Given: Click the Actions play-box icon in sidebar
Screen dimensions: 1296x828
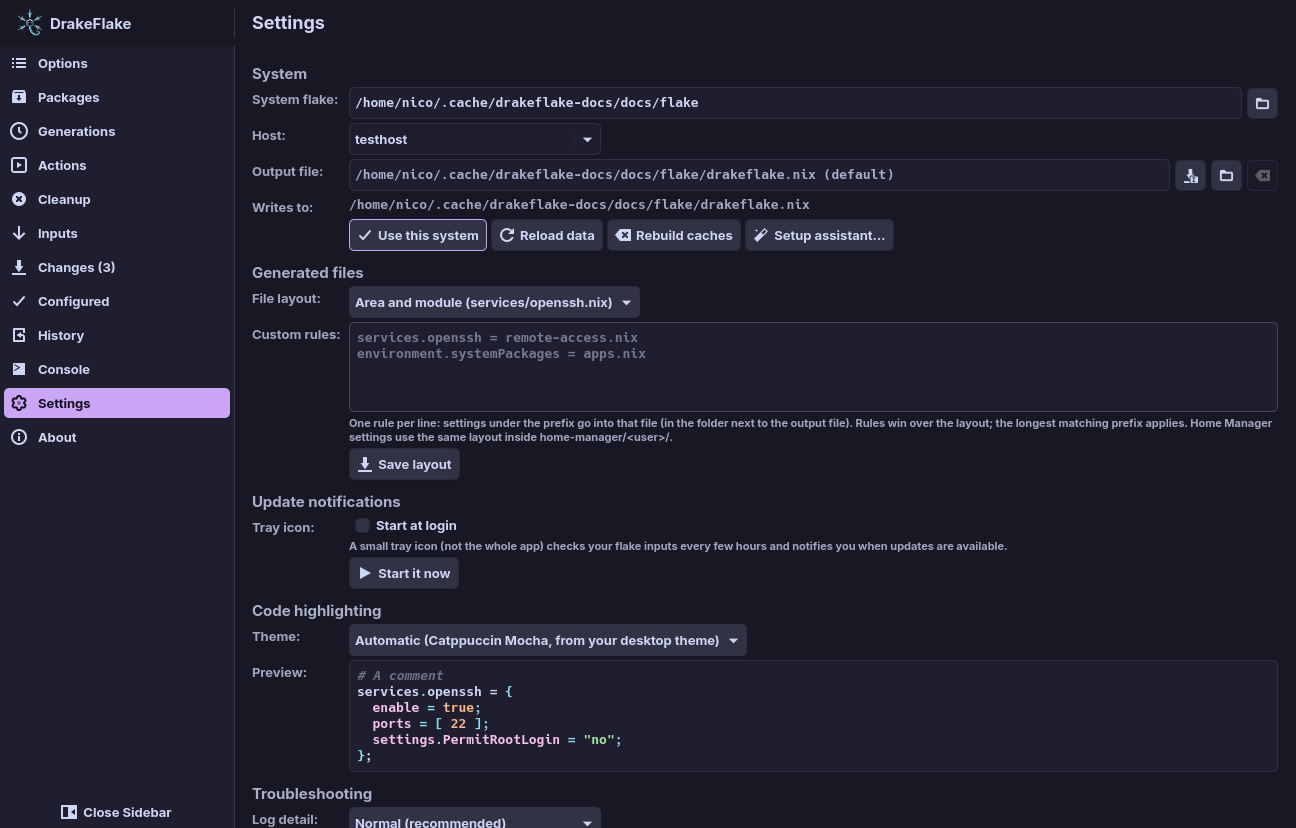Looking at the screenshot, I should [x=19, y=165].
